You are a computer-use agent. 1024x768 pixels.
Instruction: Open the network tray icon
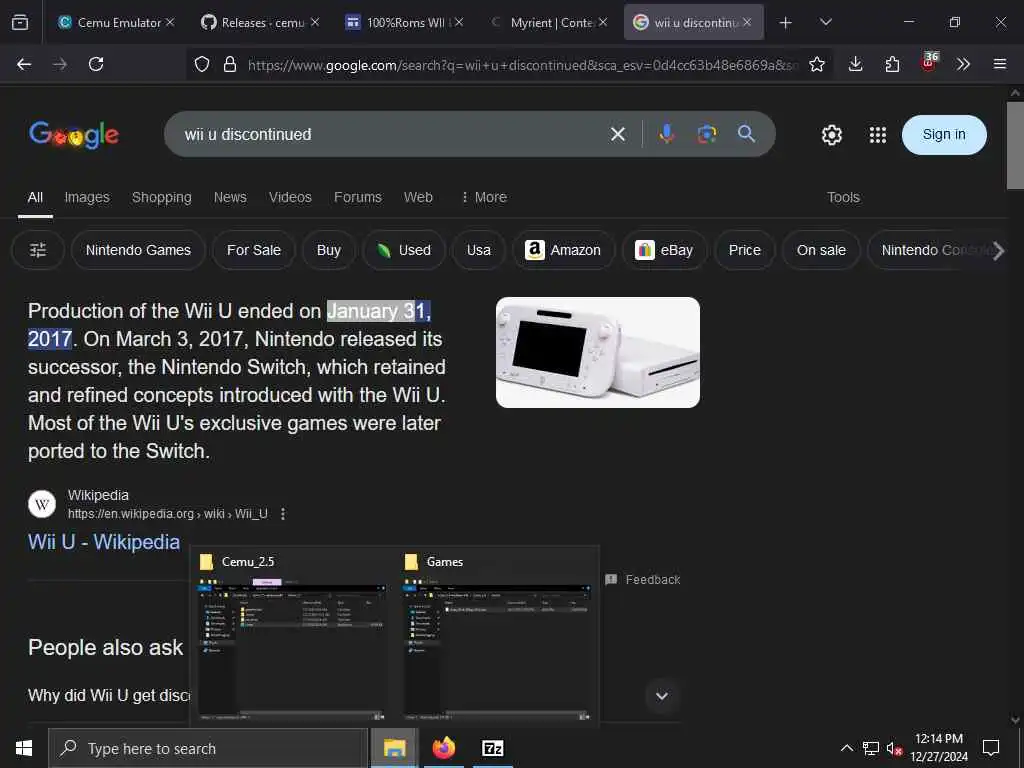870,748
